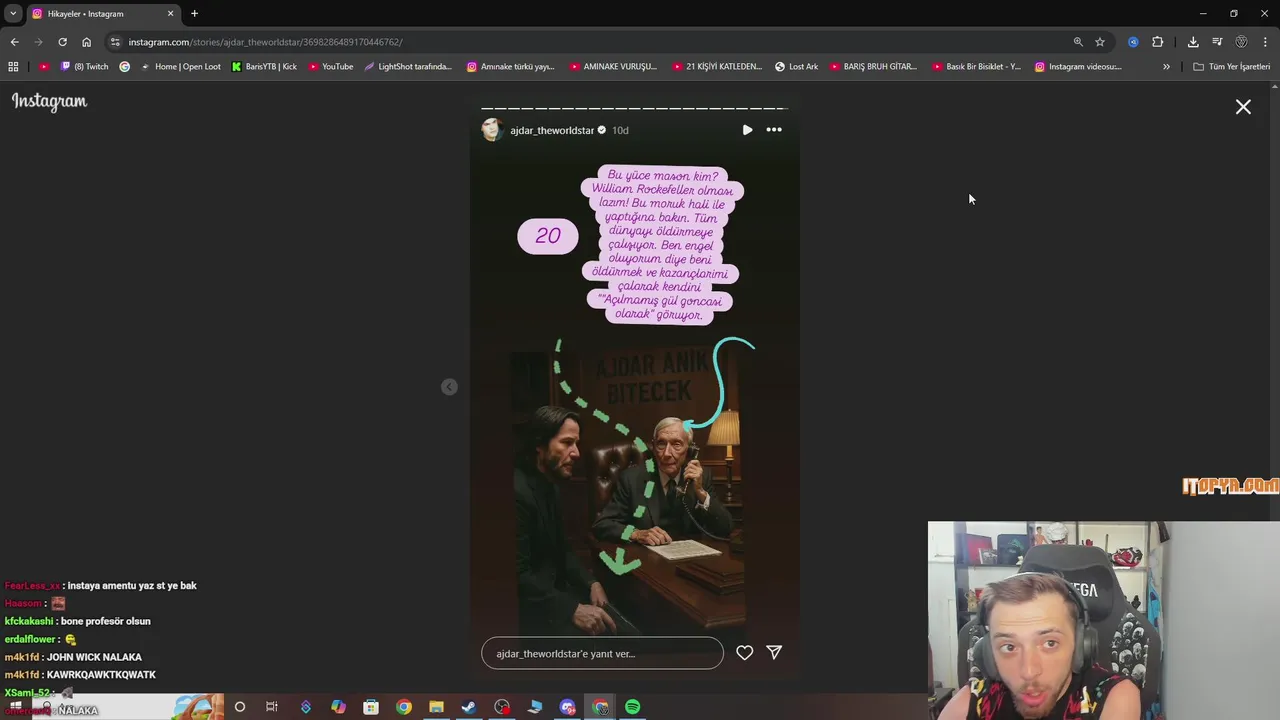Open the 21 KİŞİYİ KATLEDEN bookmark
Viewport: 1280px width, 720px height.
[716, 67]
